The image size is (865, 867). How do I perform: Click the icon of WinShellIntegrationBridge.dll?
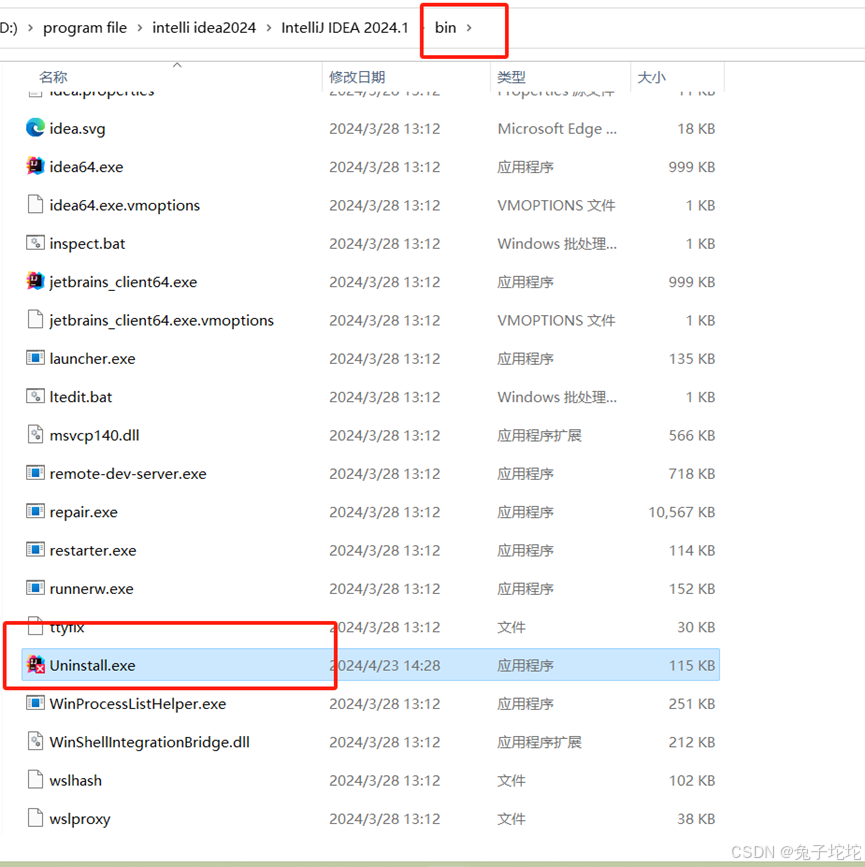(x=35, y=741)
